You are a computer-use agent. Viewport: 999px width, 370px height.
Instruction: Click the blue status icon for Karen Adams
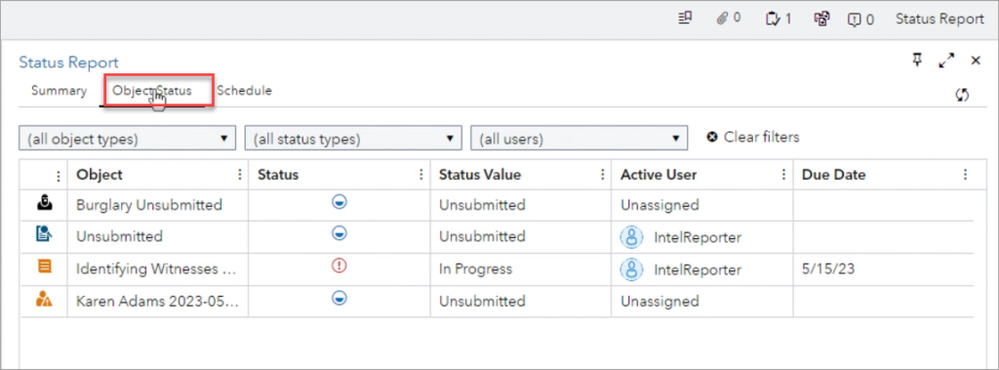point(340,297)
